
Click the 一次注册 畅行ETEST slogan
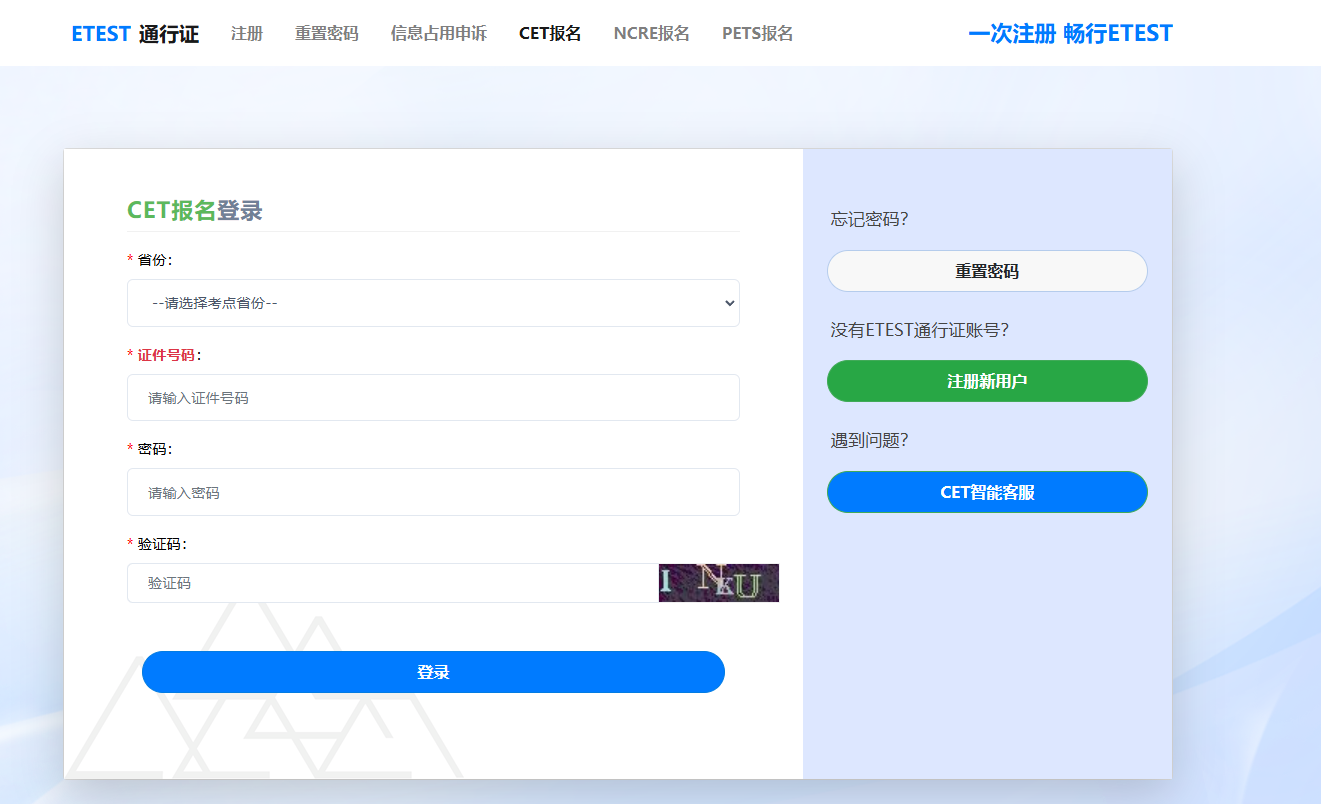[1070, 33]
